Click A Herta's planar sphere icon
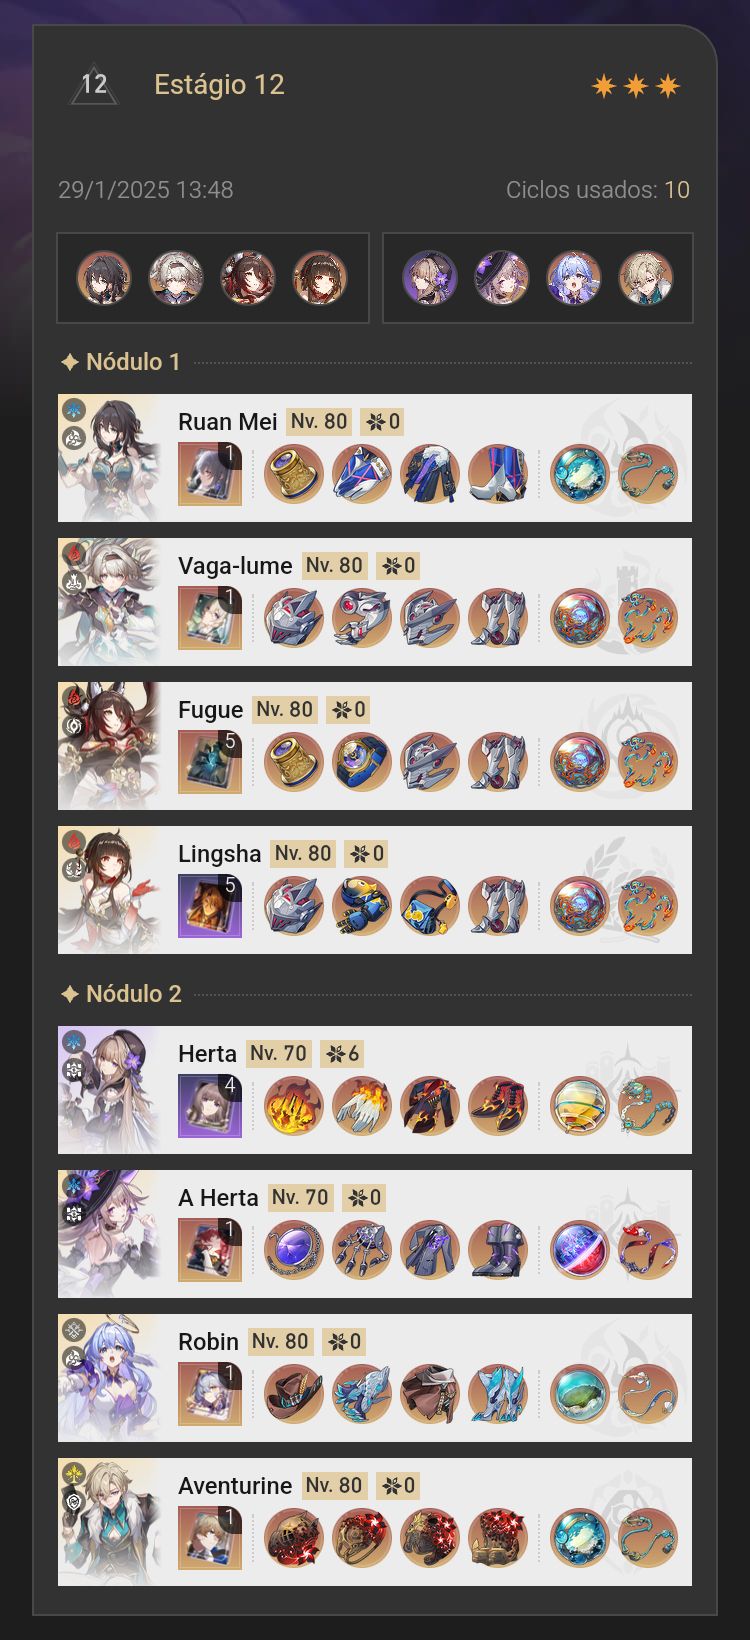This screenshot has width=750, height=1640. (580, 1250)
